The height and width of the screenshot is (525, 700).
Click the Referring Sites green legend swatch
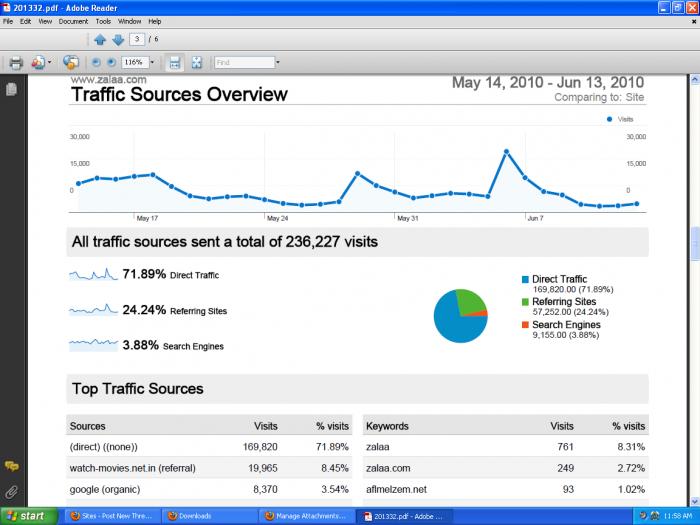click(x=525, y=302)
